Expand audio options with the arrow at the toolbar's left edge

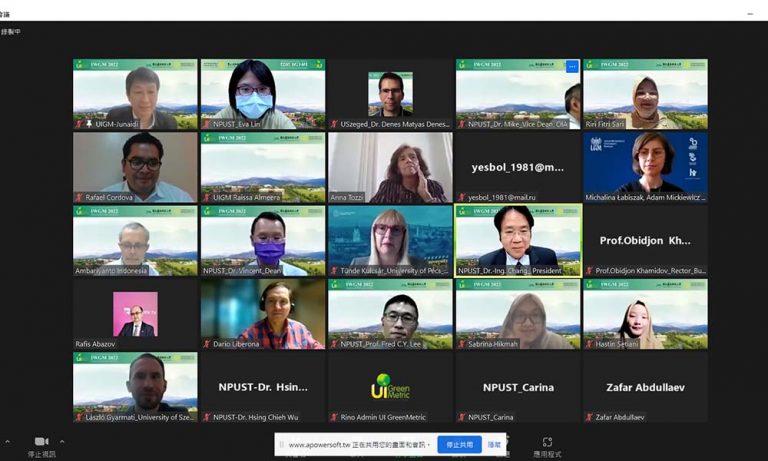7,441
